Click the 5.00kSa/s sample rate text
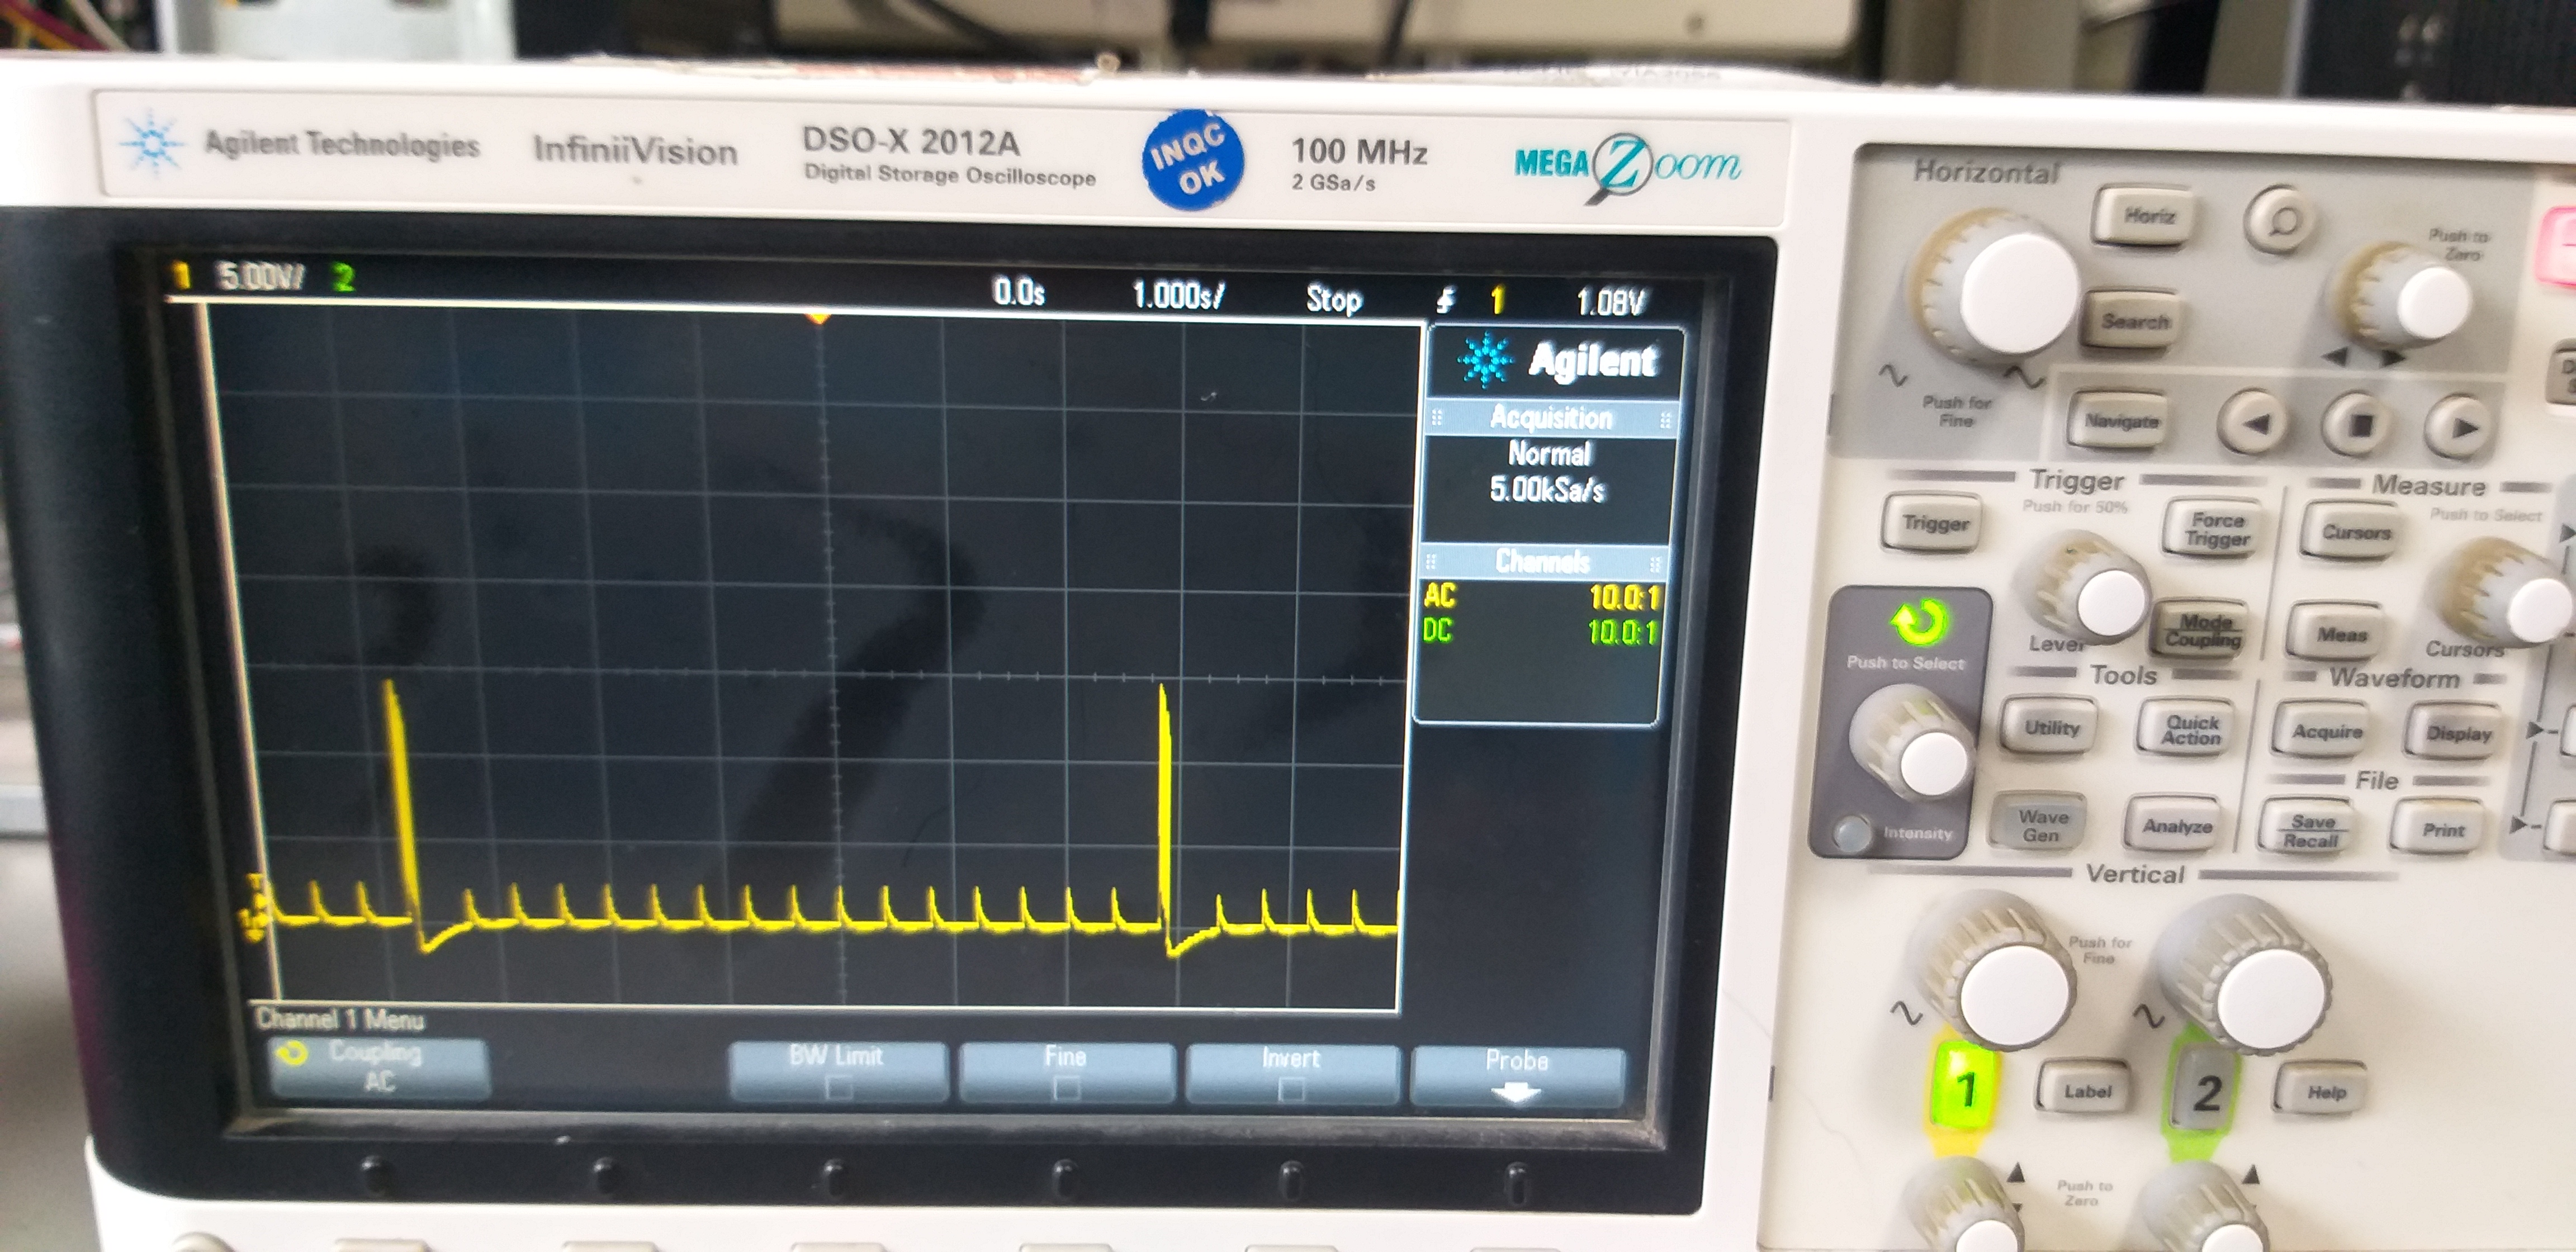 (1546, 490)
